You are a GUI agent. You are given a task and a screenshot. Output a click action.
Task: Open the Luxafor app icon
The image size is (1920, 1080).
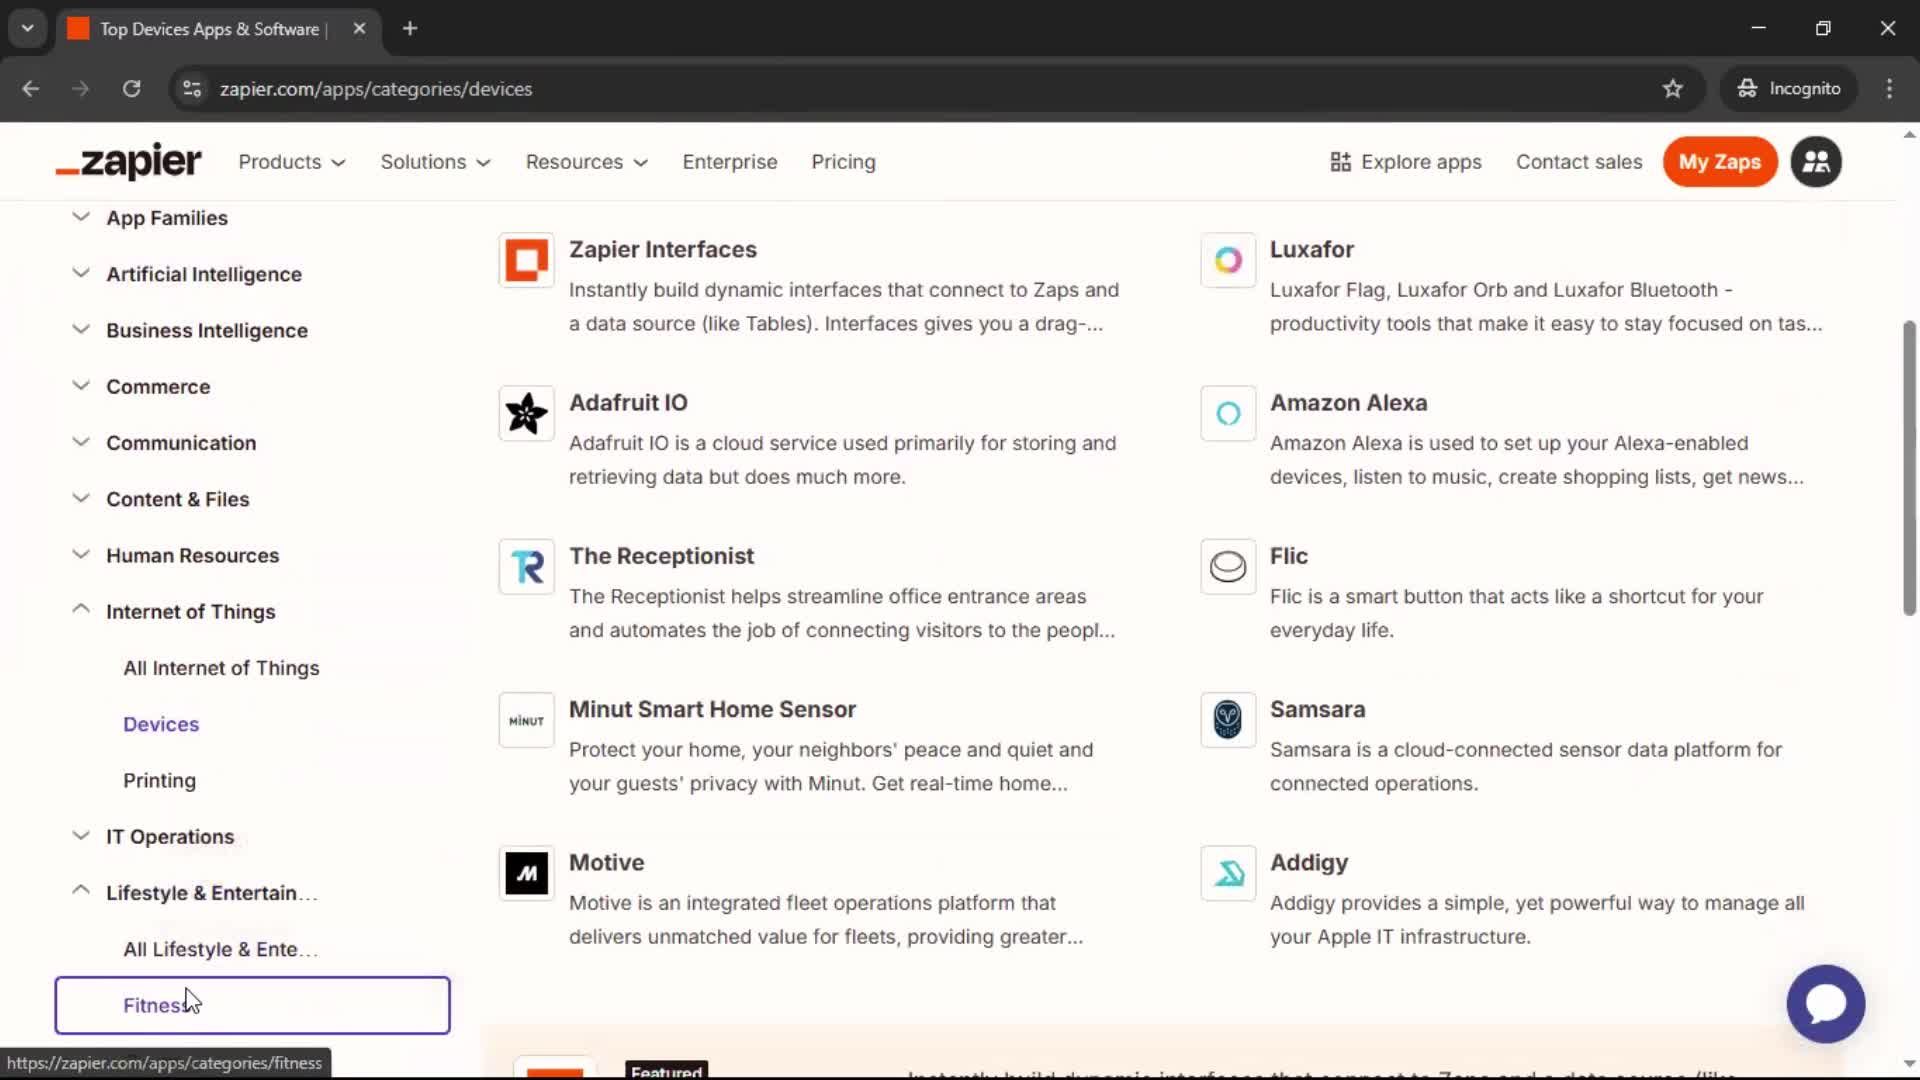click(x=1228, y=260)
